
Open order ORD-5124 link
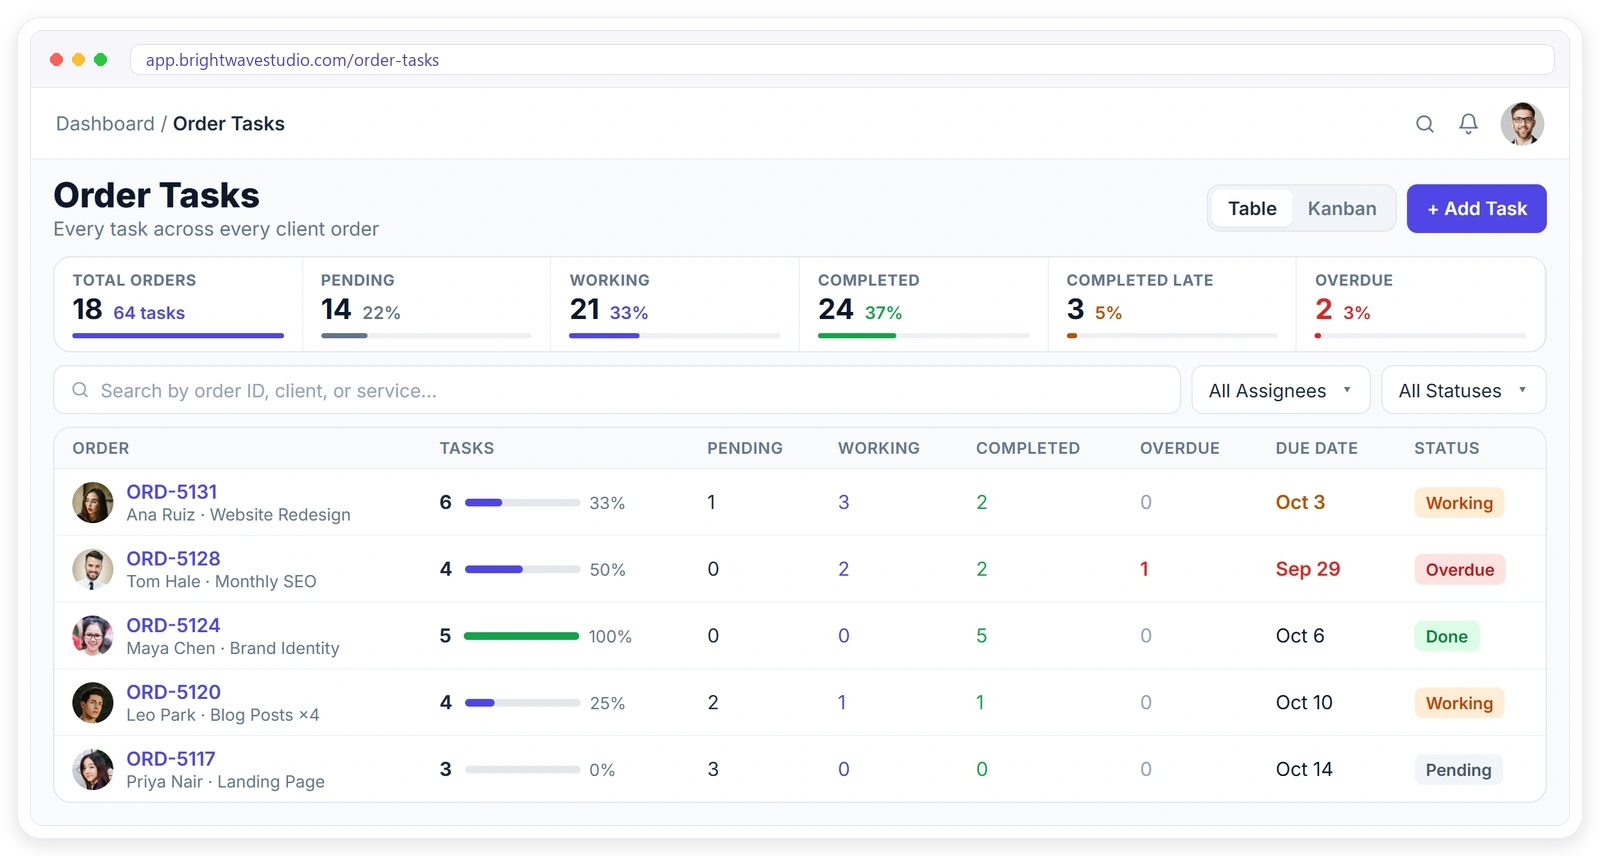click(x=173, y=626)
